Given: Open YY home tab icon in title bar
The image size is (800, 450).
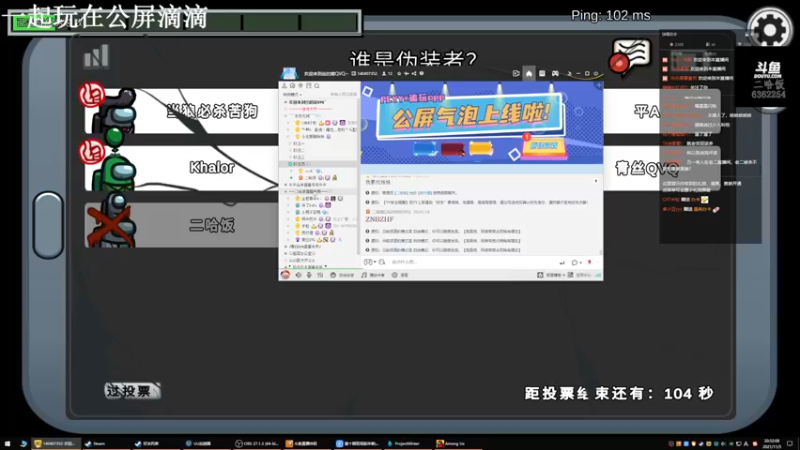Looking at the screenshot, I should (x=529, y=73).
